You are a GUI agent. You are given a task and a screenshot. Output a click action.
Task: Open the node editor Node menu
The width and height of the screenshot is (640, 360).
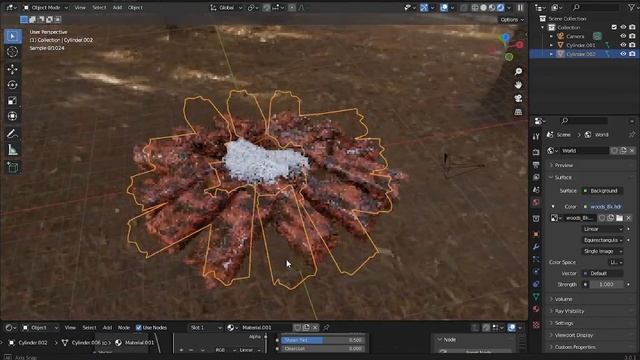[x=124, y=327]
